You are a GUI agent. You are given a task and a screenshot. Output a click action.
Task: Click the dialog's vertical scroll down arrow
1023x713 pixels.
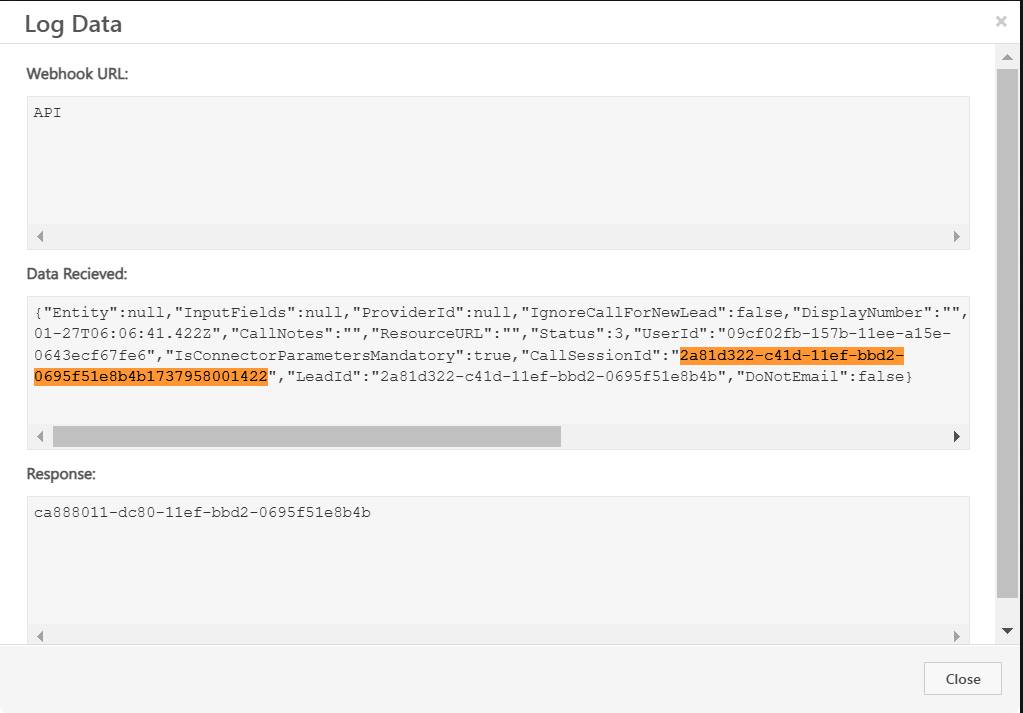pos(1007,630)
